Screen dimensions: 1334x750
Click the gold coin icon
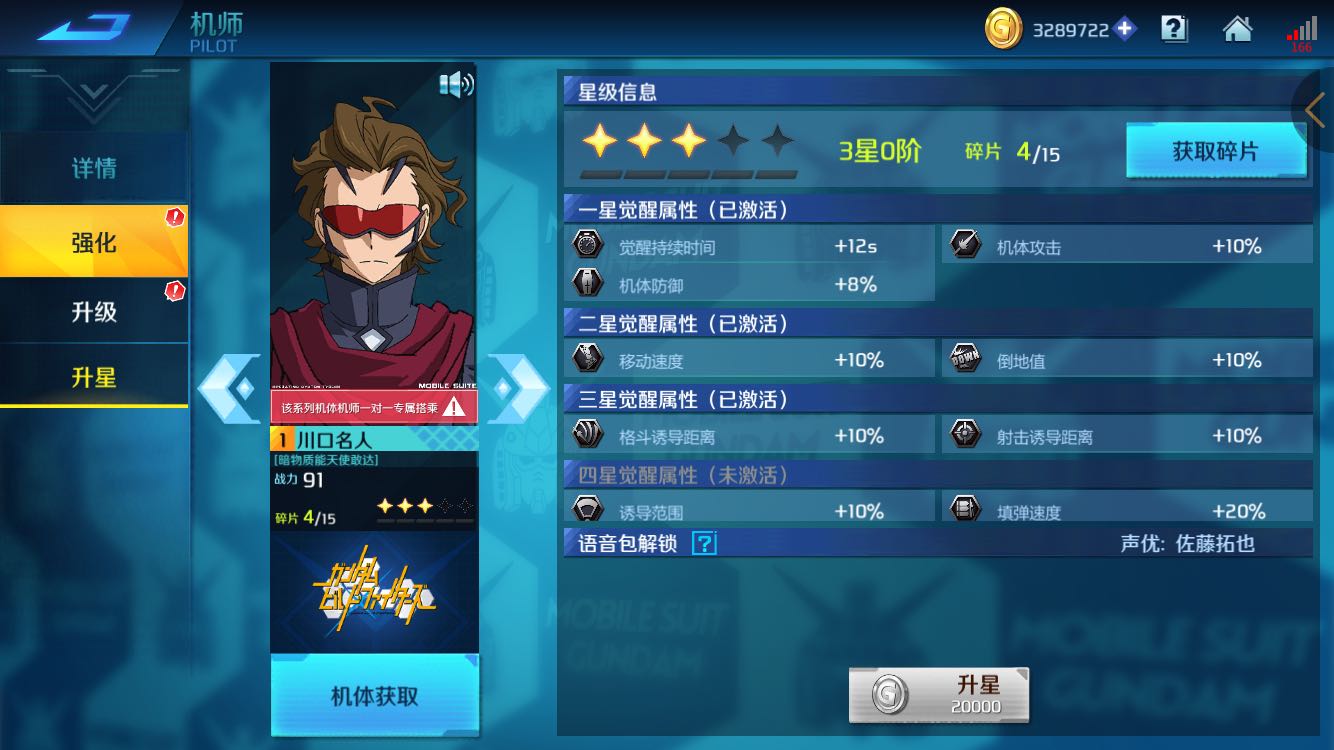pyautogui.click(x=1003, y=29)
